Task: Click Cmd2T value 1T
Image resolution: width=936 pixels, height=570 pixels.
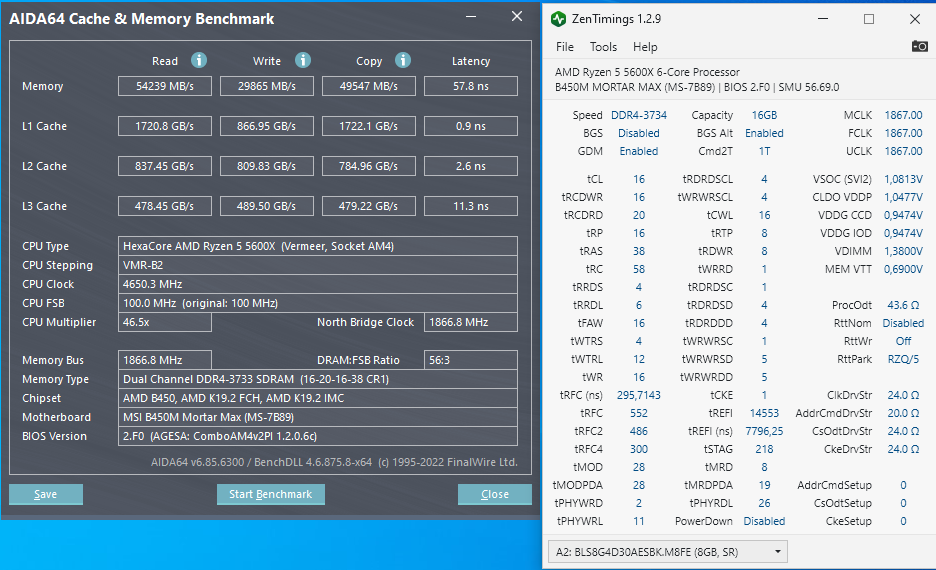Action: 764,151
